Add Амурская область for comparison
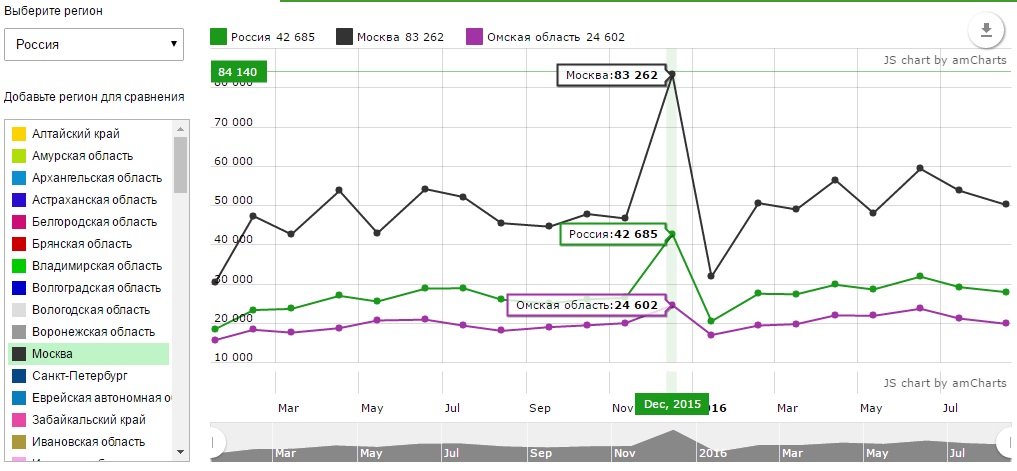The width and height of the screenshot is (1017, 471). [82, 156]
